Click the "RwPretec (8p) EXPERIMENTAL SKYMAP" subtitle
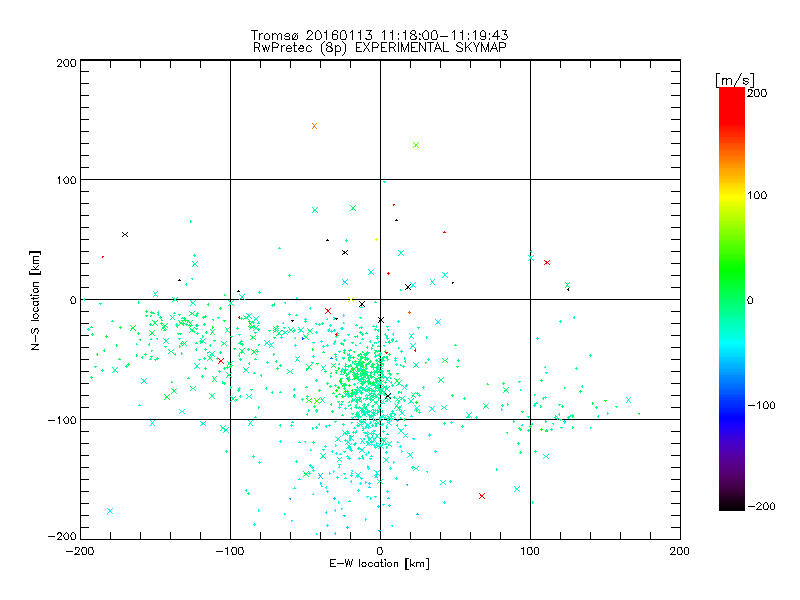 (x=380, y=48)
